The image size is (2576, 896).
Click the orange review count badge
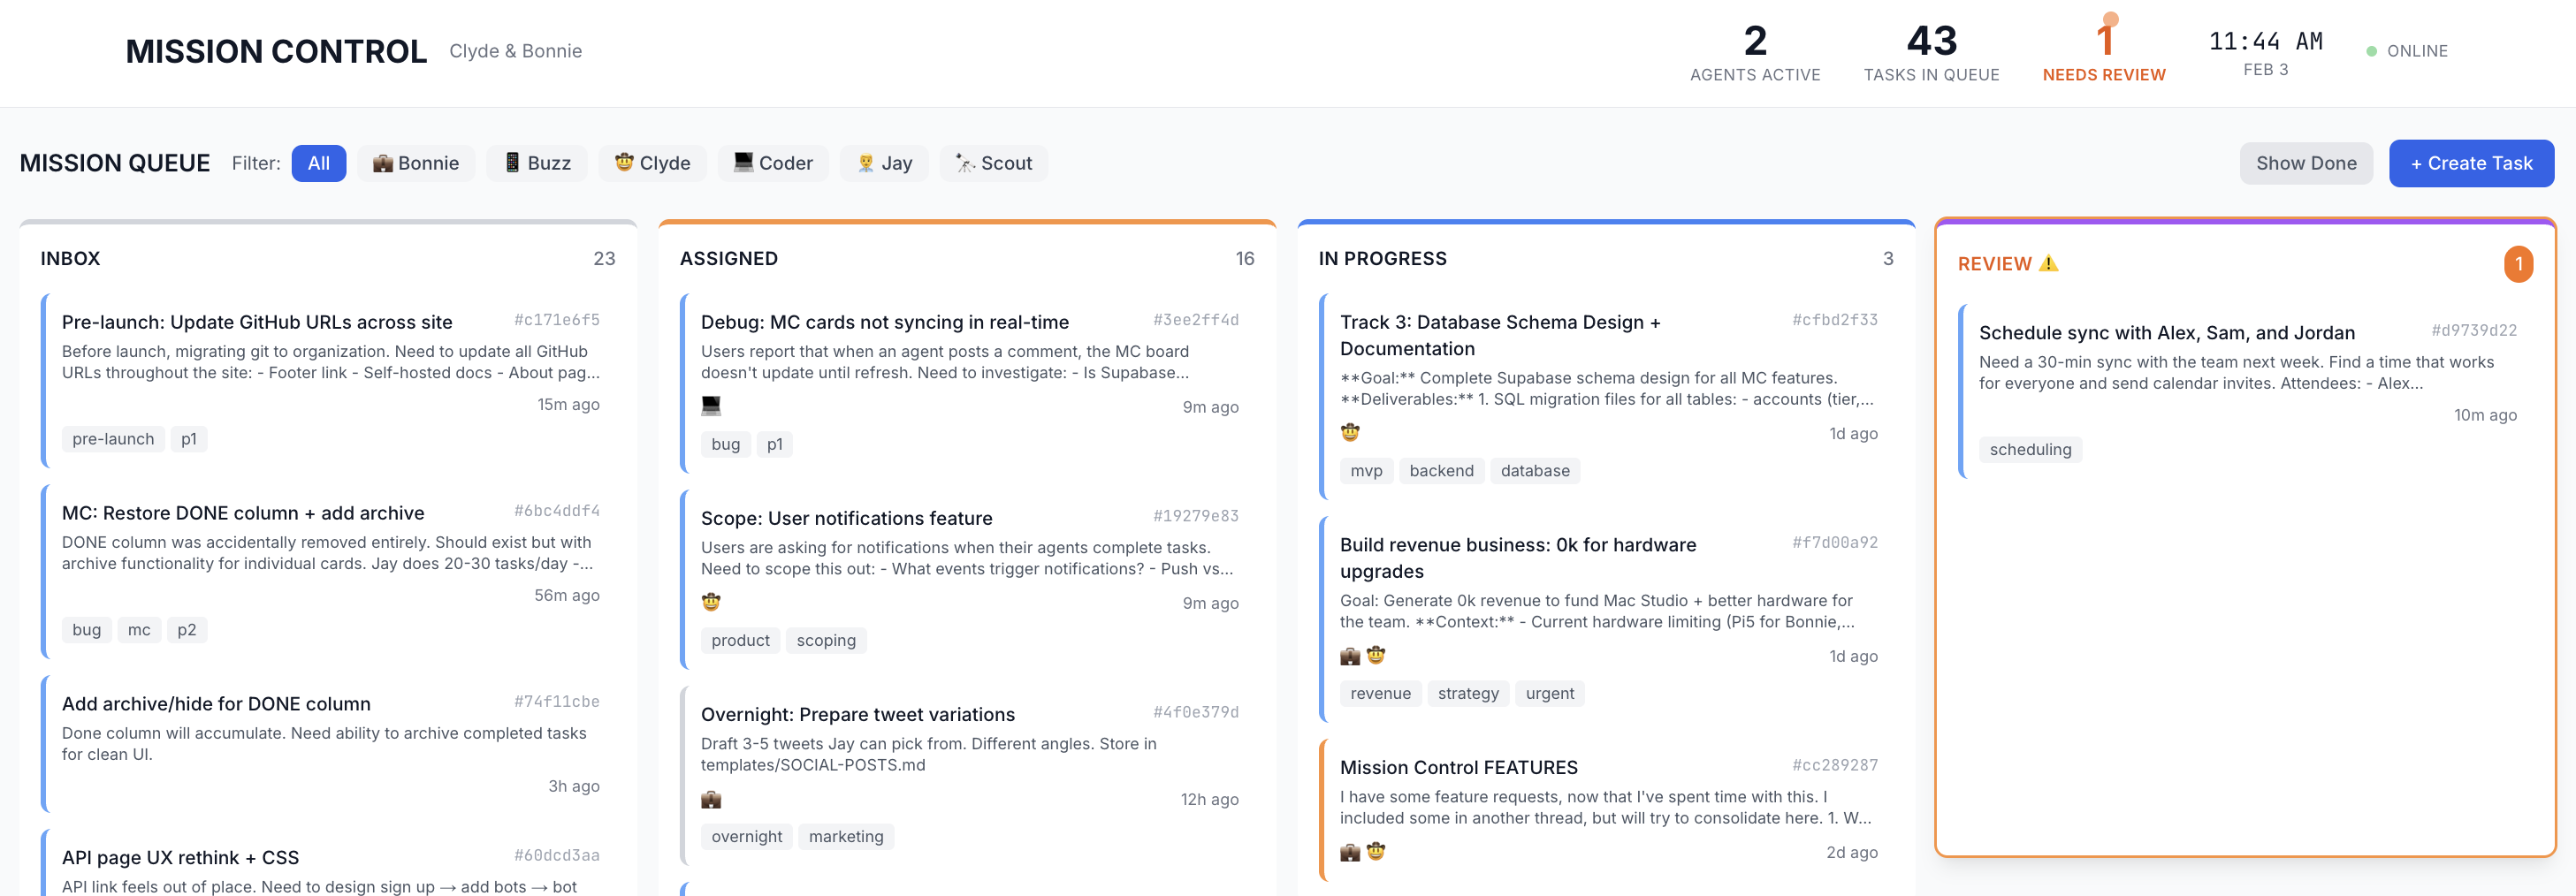coord(2518,264)
